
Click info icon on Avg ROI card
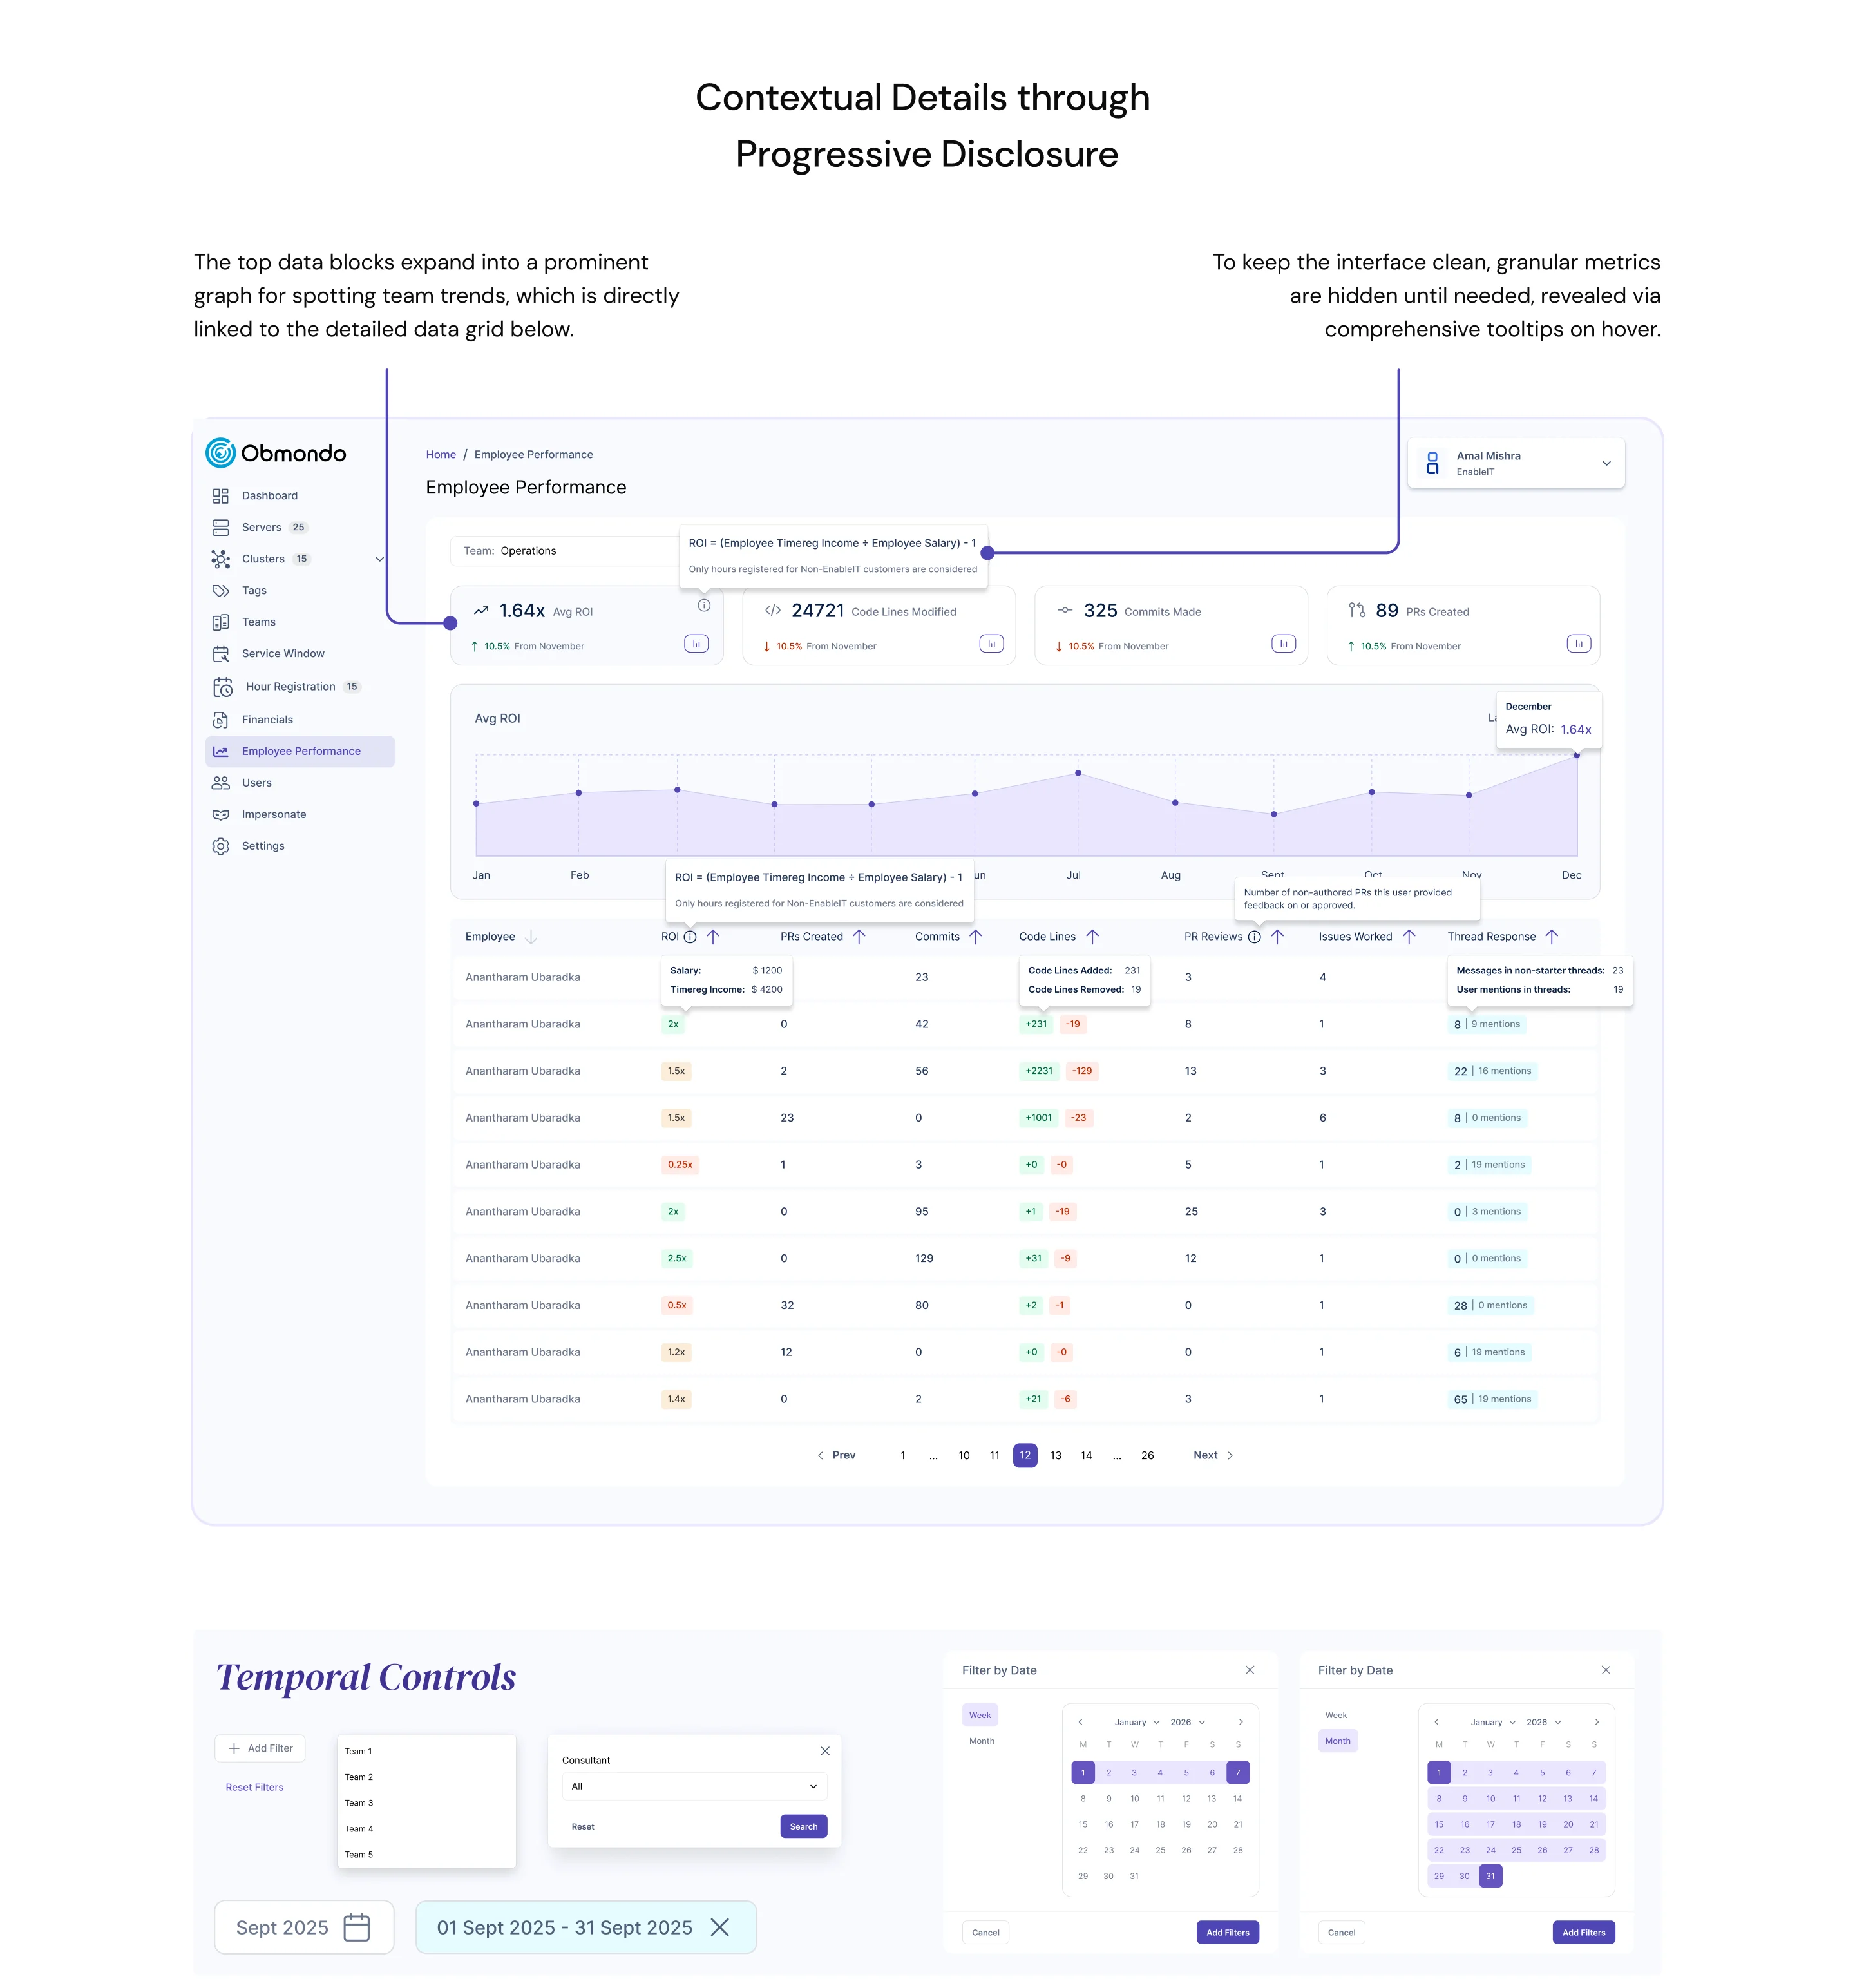click(x=704, y=606)
